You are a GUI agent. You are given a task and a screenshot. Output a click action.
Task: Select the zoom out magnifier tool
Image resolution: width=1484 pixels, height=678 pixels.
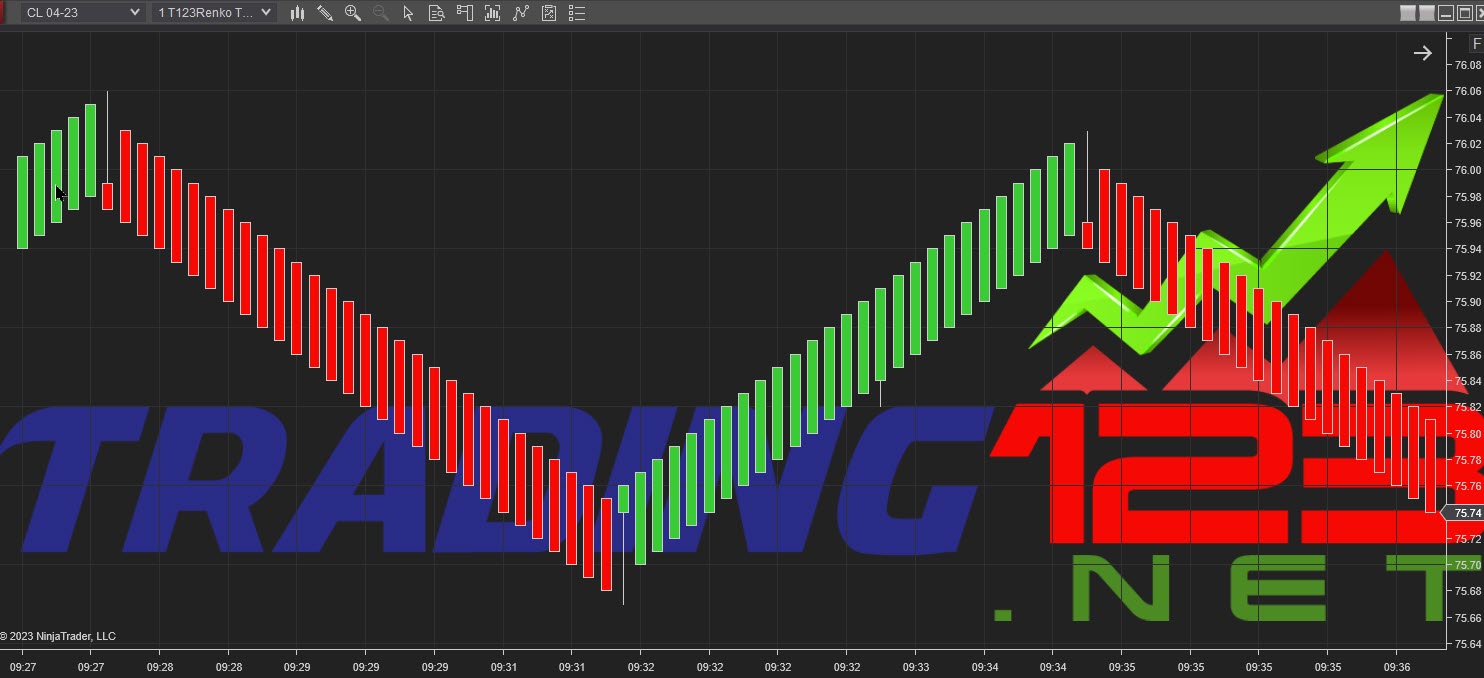pos(380,13)
